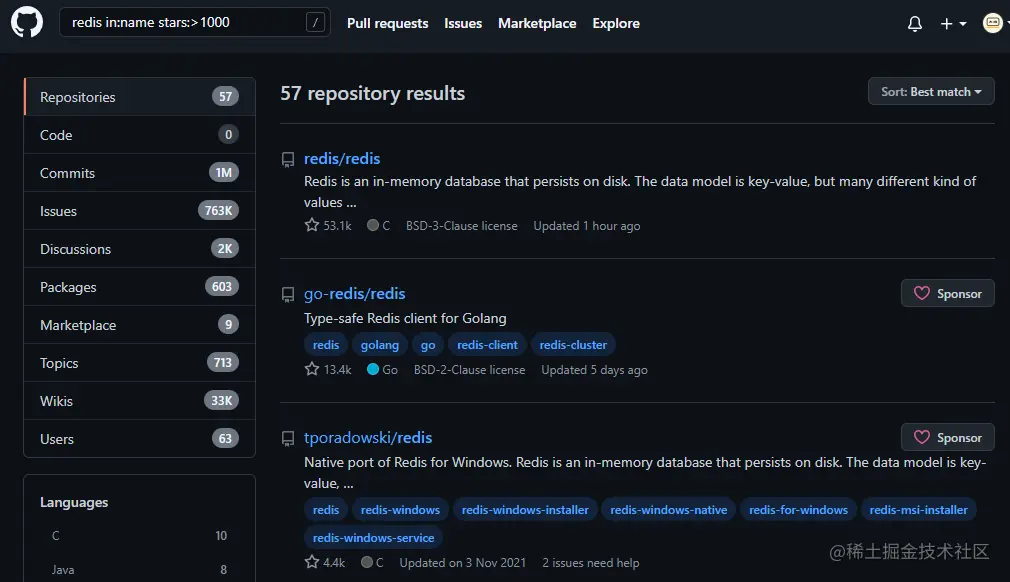Click the redis-windows-native topic tag
The height and width of the screenshot is (582, 1010).
[x=669, y=509]
